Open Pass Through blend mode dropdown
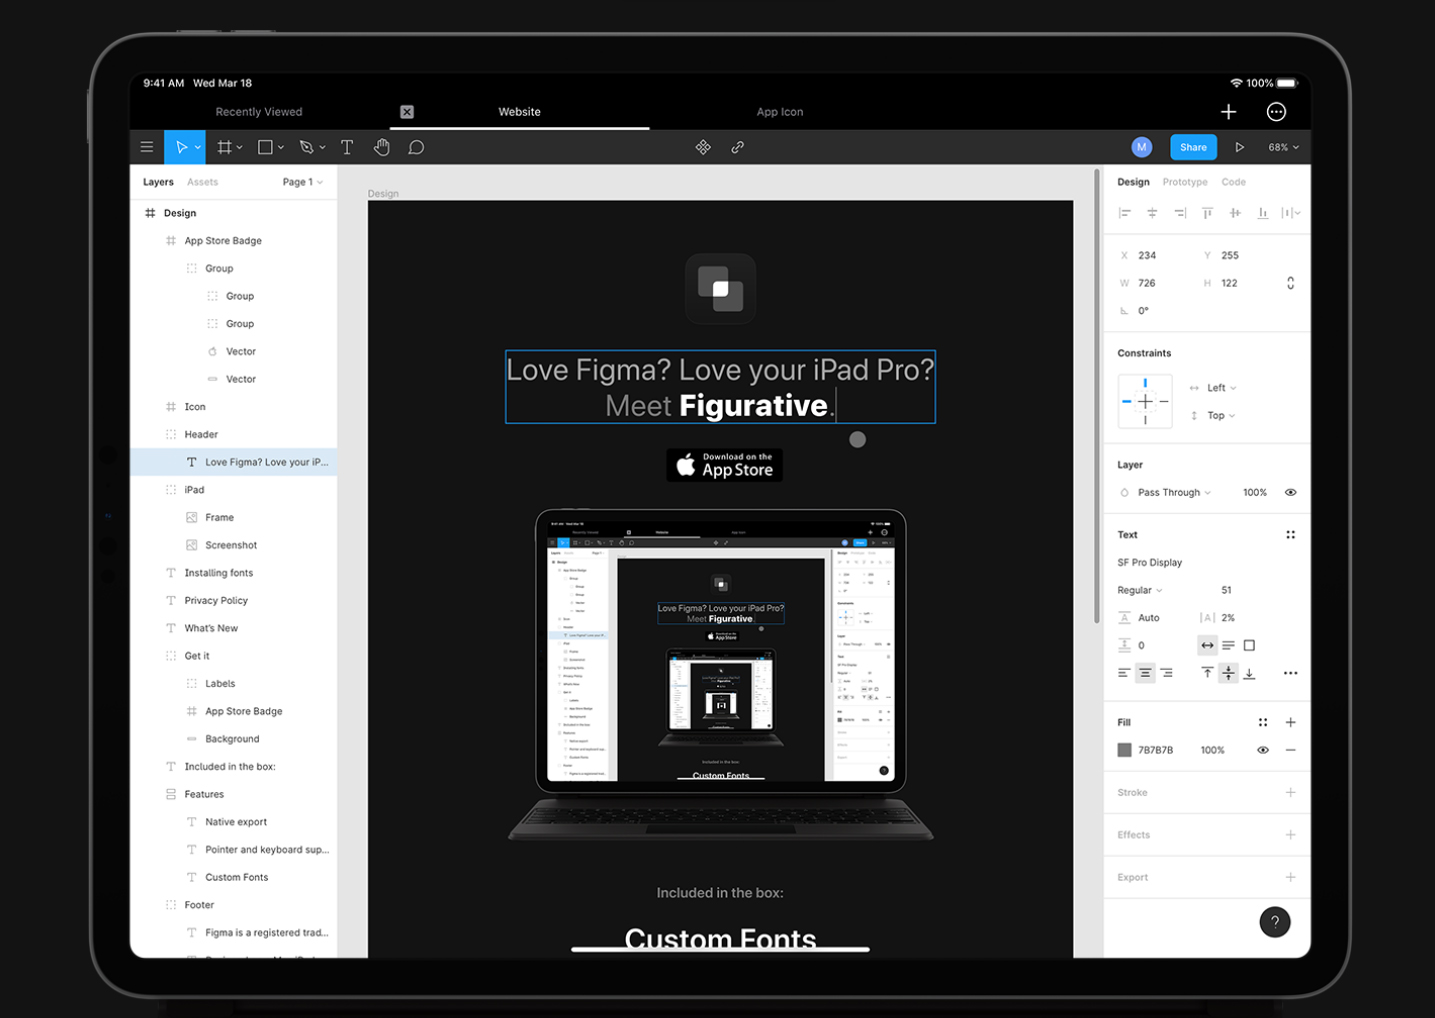 point(1174,492)
